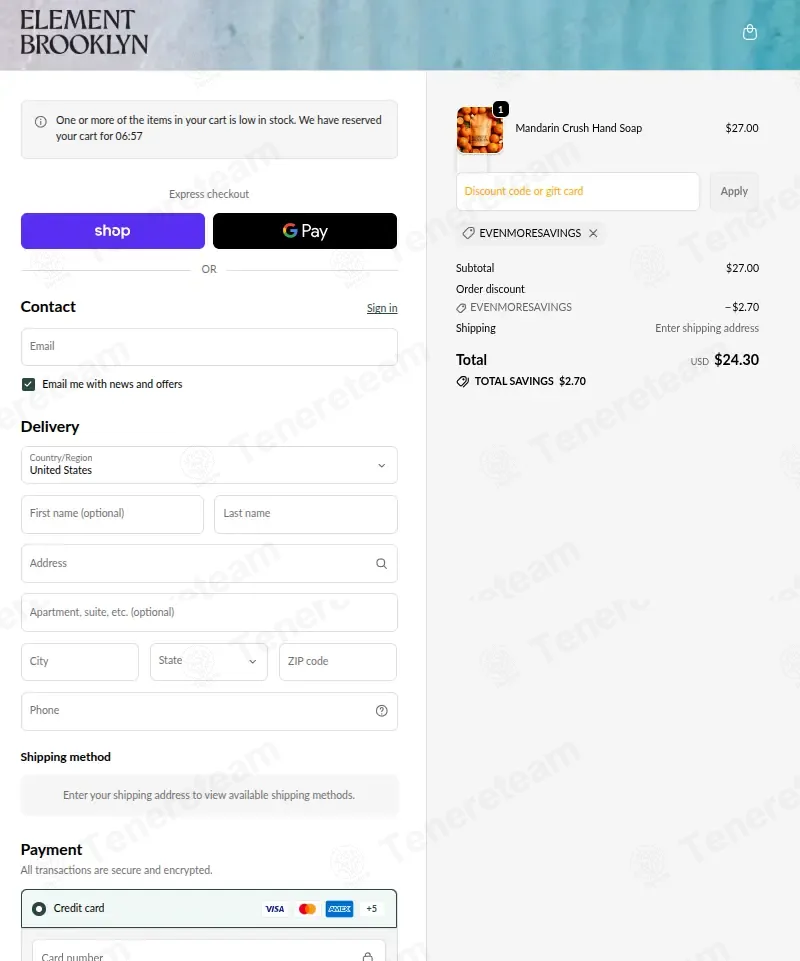Toggle Email me with news and offers

(x=28, y=384)
